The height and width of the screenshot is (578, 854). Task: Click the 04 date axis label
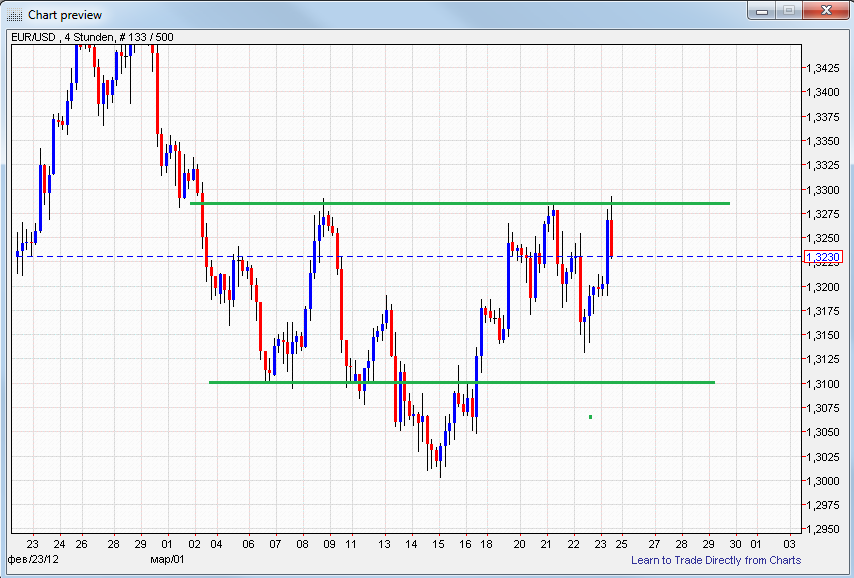point(216,544)
